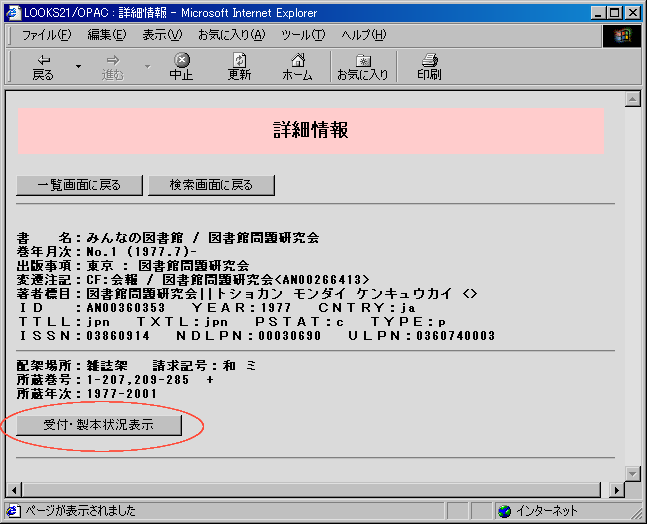Open the お気に入り(A) menu
The width and height of the screenshot is (647, 524).
[231, 35]
